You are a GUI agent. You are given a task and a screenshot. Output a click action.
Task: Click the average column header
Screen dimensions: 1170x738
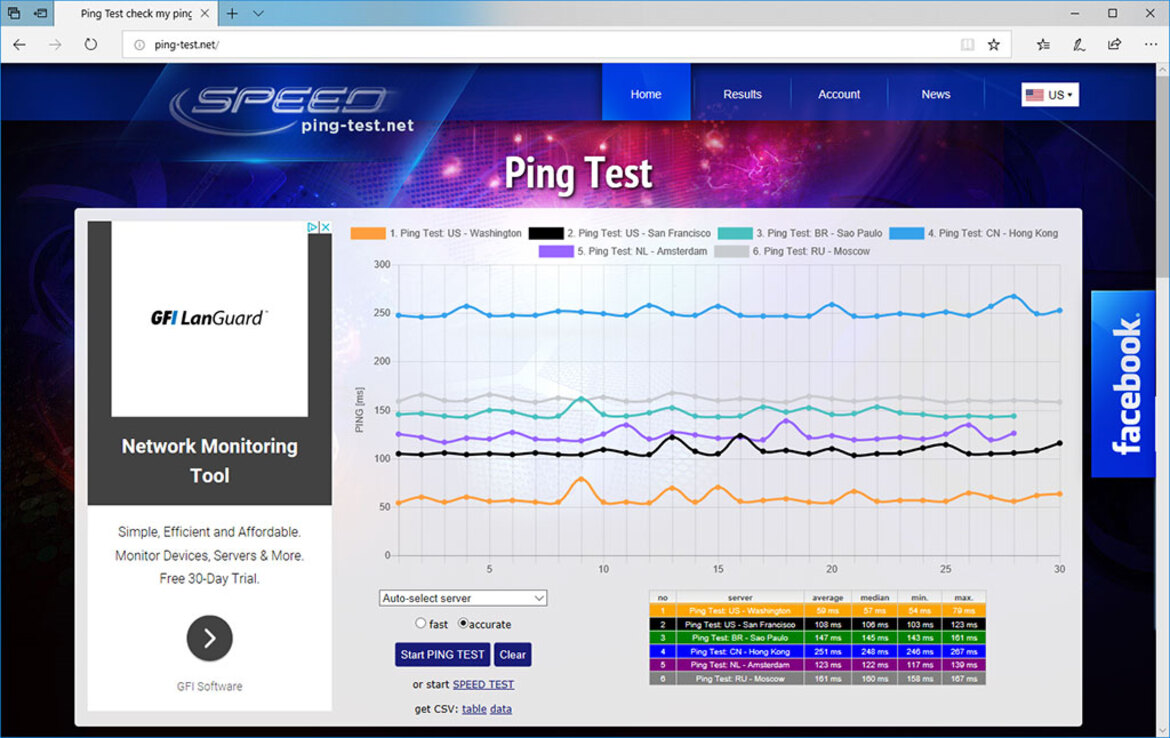click(x=828, y=597)
